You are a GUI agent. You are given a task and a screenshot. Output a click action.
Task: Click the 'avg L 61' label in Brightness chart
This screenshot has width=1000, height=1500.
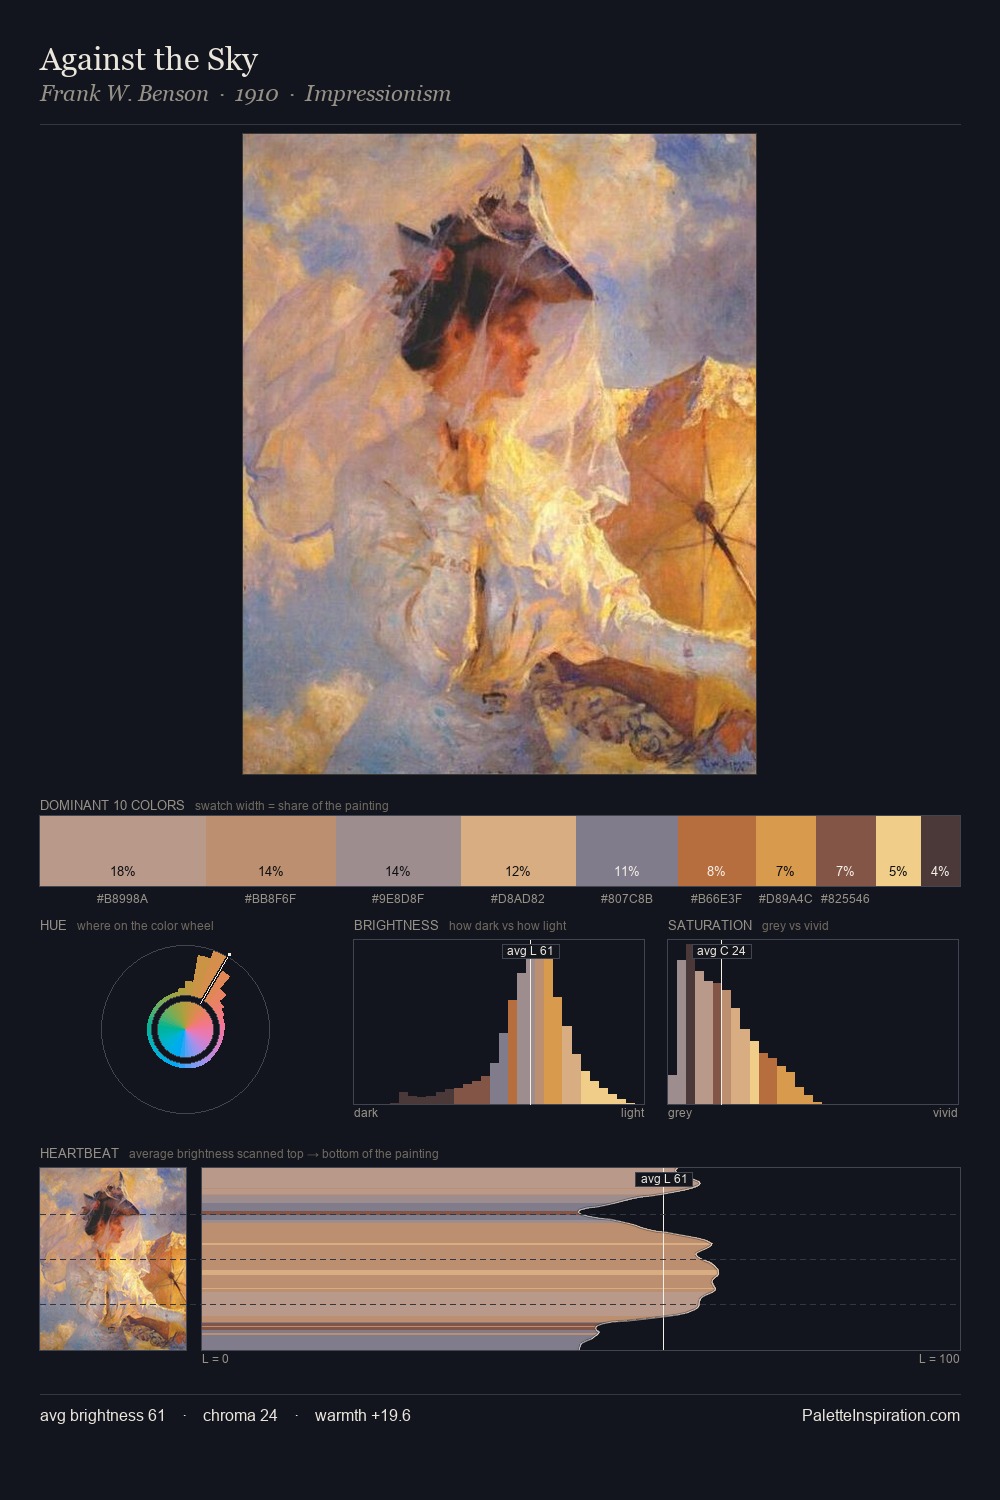pyautogui.click(x=530, y=951)
